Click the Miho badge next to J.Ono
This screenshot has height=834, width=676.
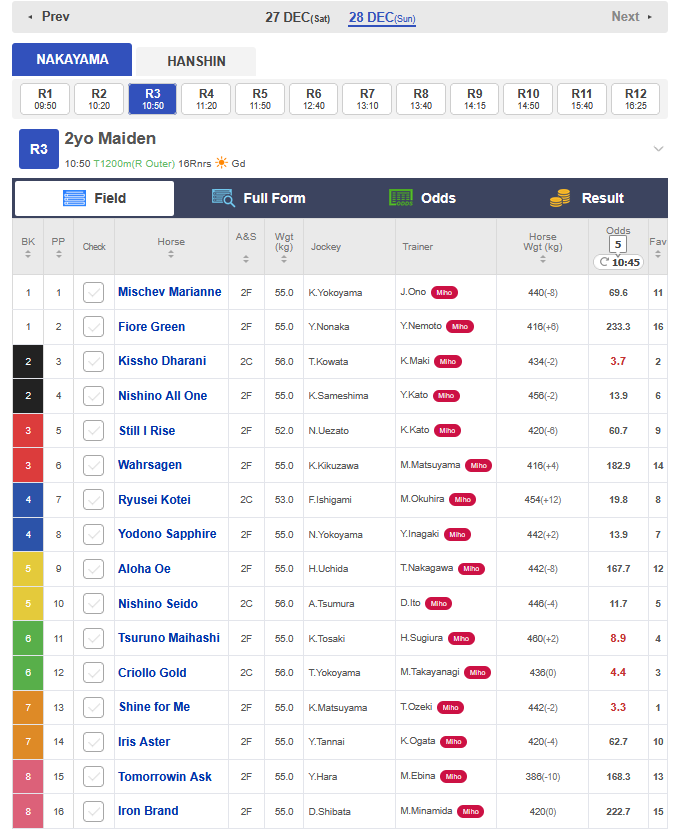pos(444,293)
